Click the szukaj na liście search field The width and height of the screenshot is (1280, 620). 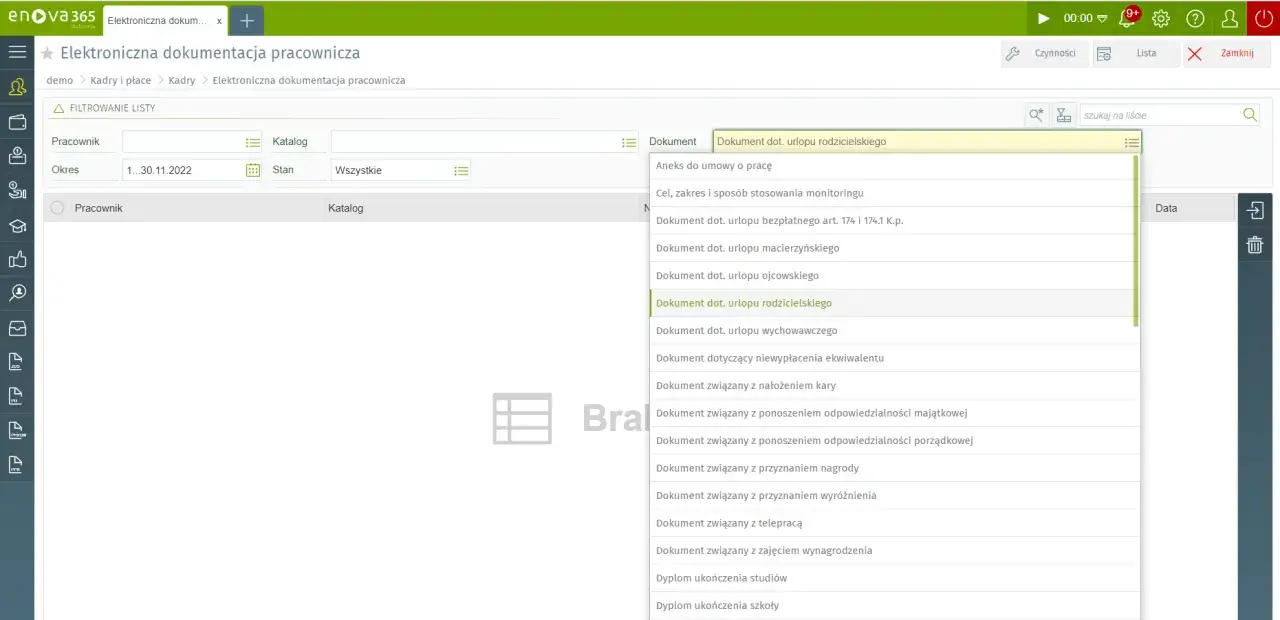1160,115
